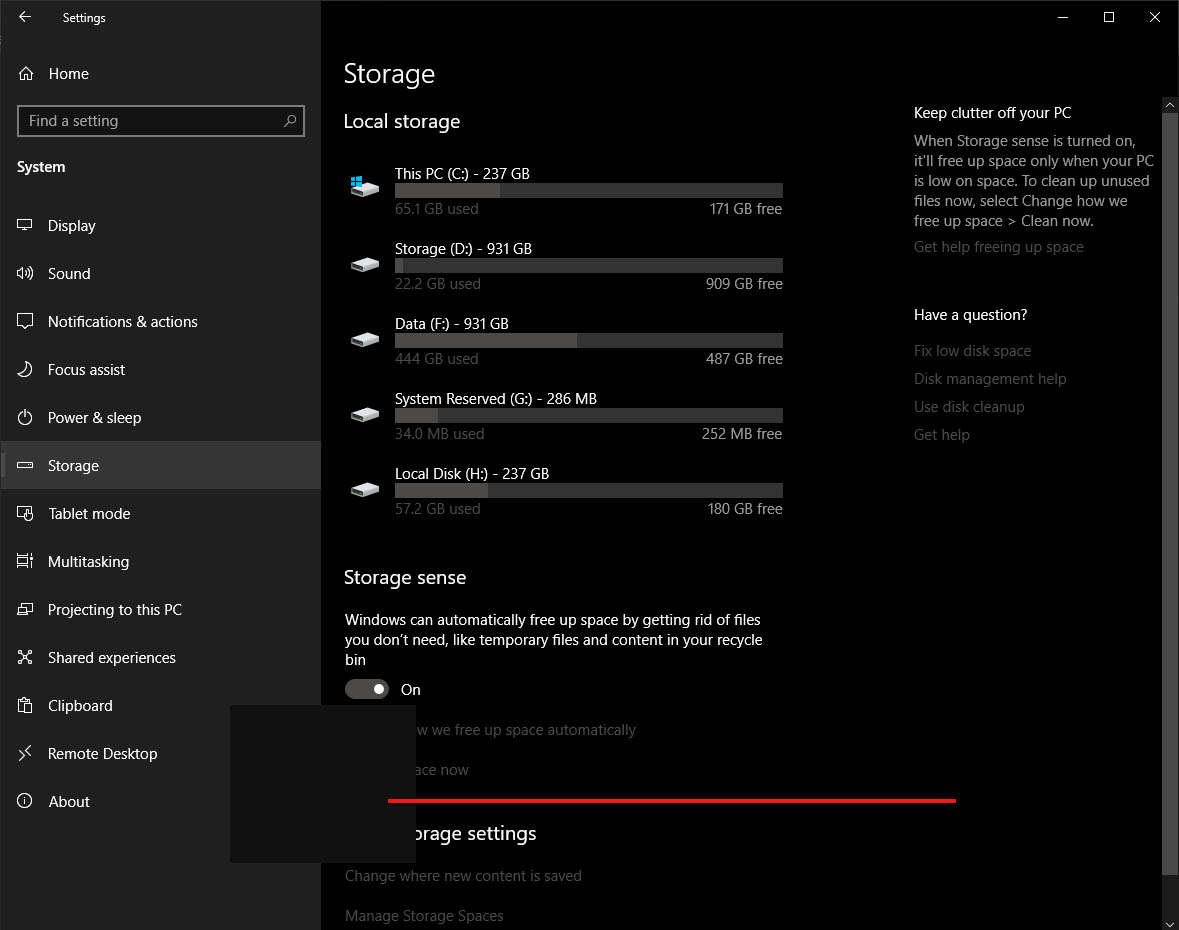1179x930 pixels.
Task: Click the Storage (D:) usage bar
Action: coord(589,265)
